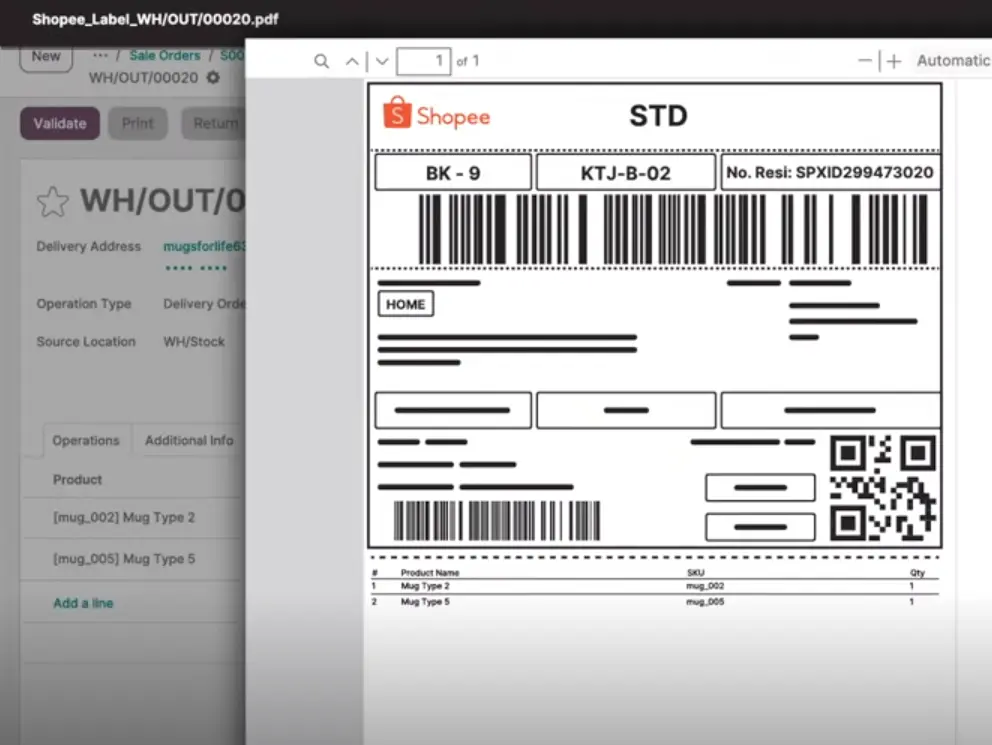Image resolution: width=992 pixels, height=745 pixels.
Task: Click the Mug Type 2 row in PDF table
Action: click(655, 586)
